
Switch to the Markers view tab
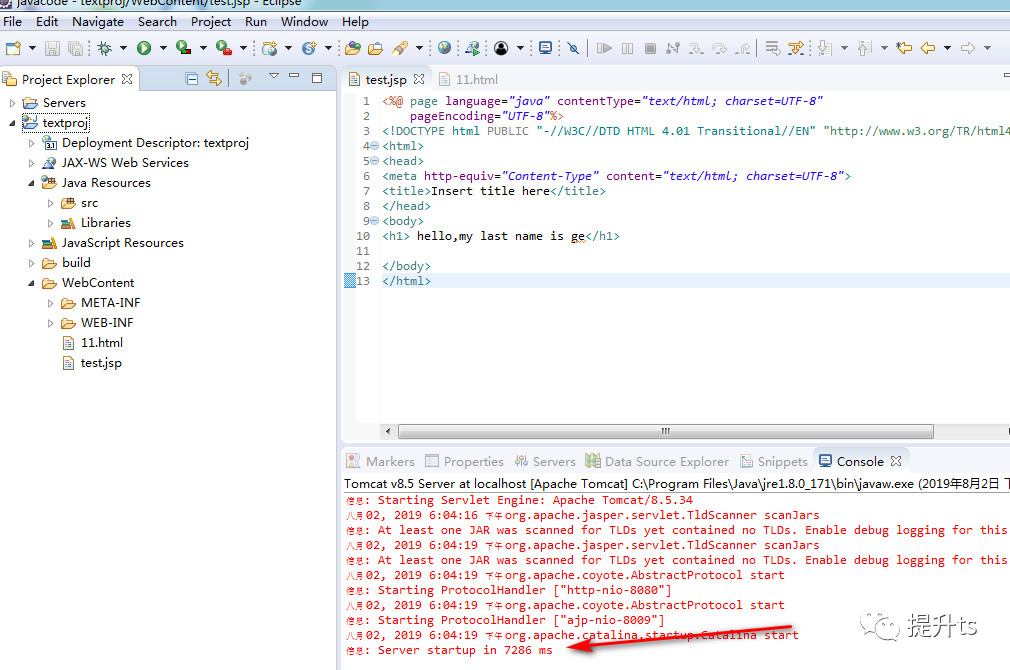point(381,461)
